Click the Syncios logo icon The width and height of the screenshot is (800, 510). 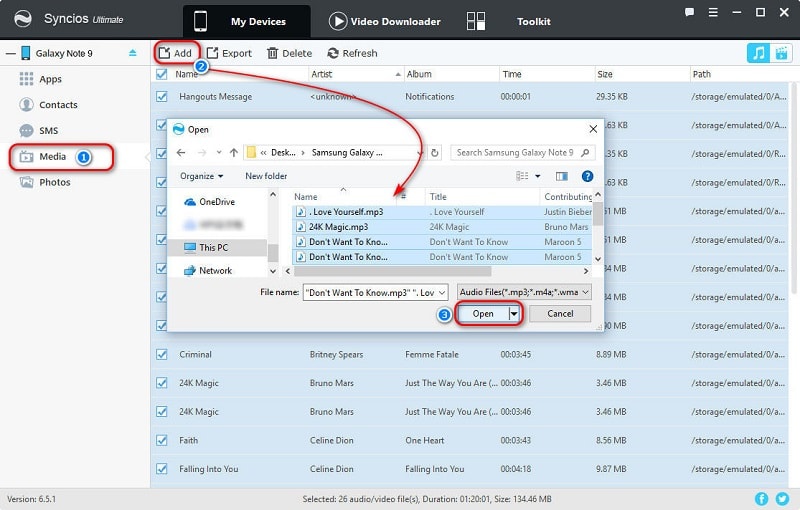(22, 19)
